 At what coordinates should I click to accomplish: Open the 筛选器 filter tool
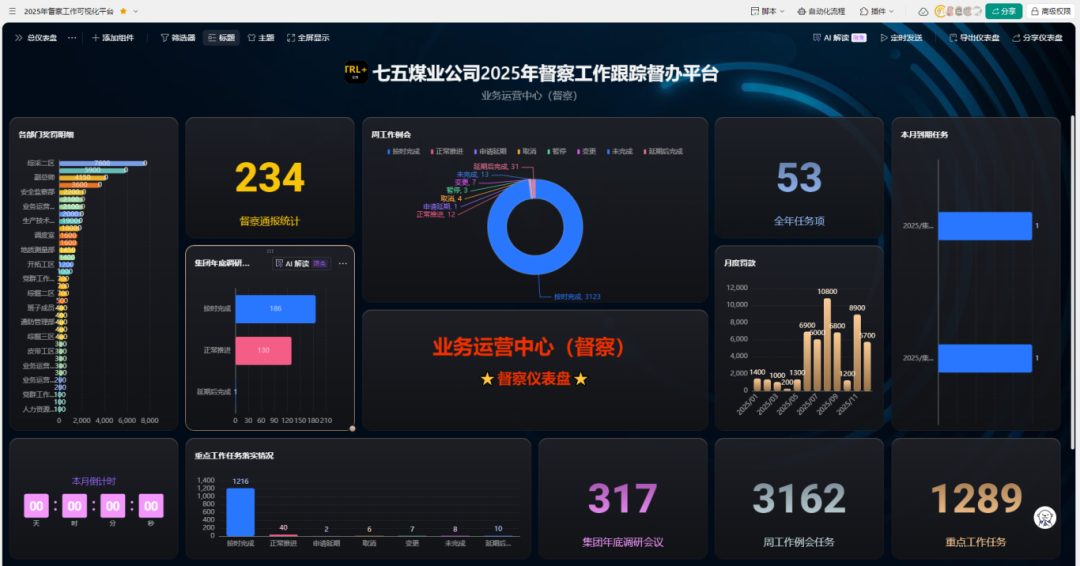(178, 38)
